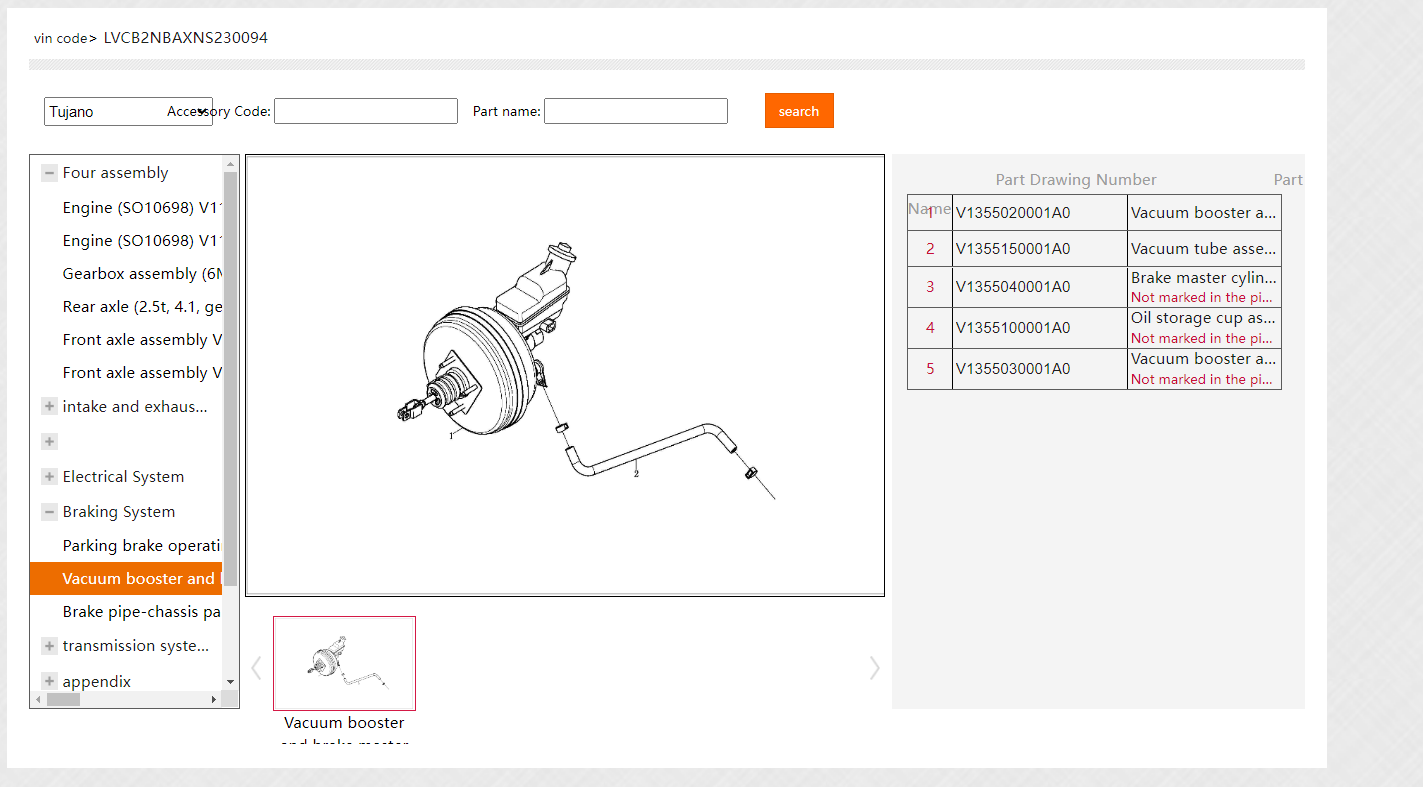Viewport: 1423px width, 787px height.
Task: Select the Rear axle tree item
Action: point(142,306)
